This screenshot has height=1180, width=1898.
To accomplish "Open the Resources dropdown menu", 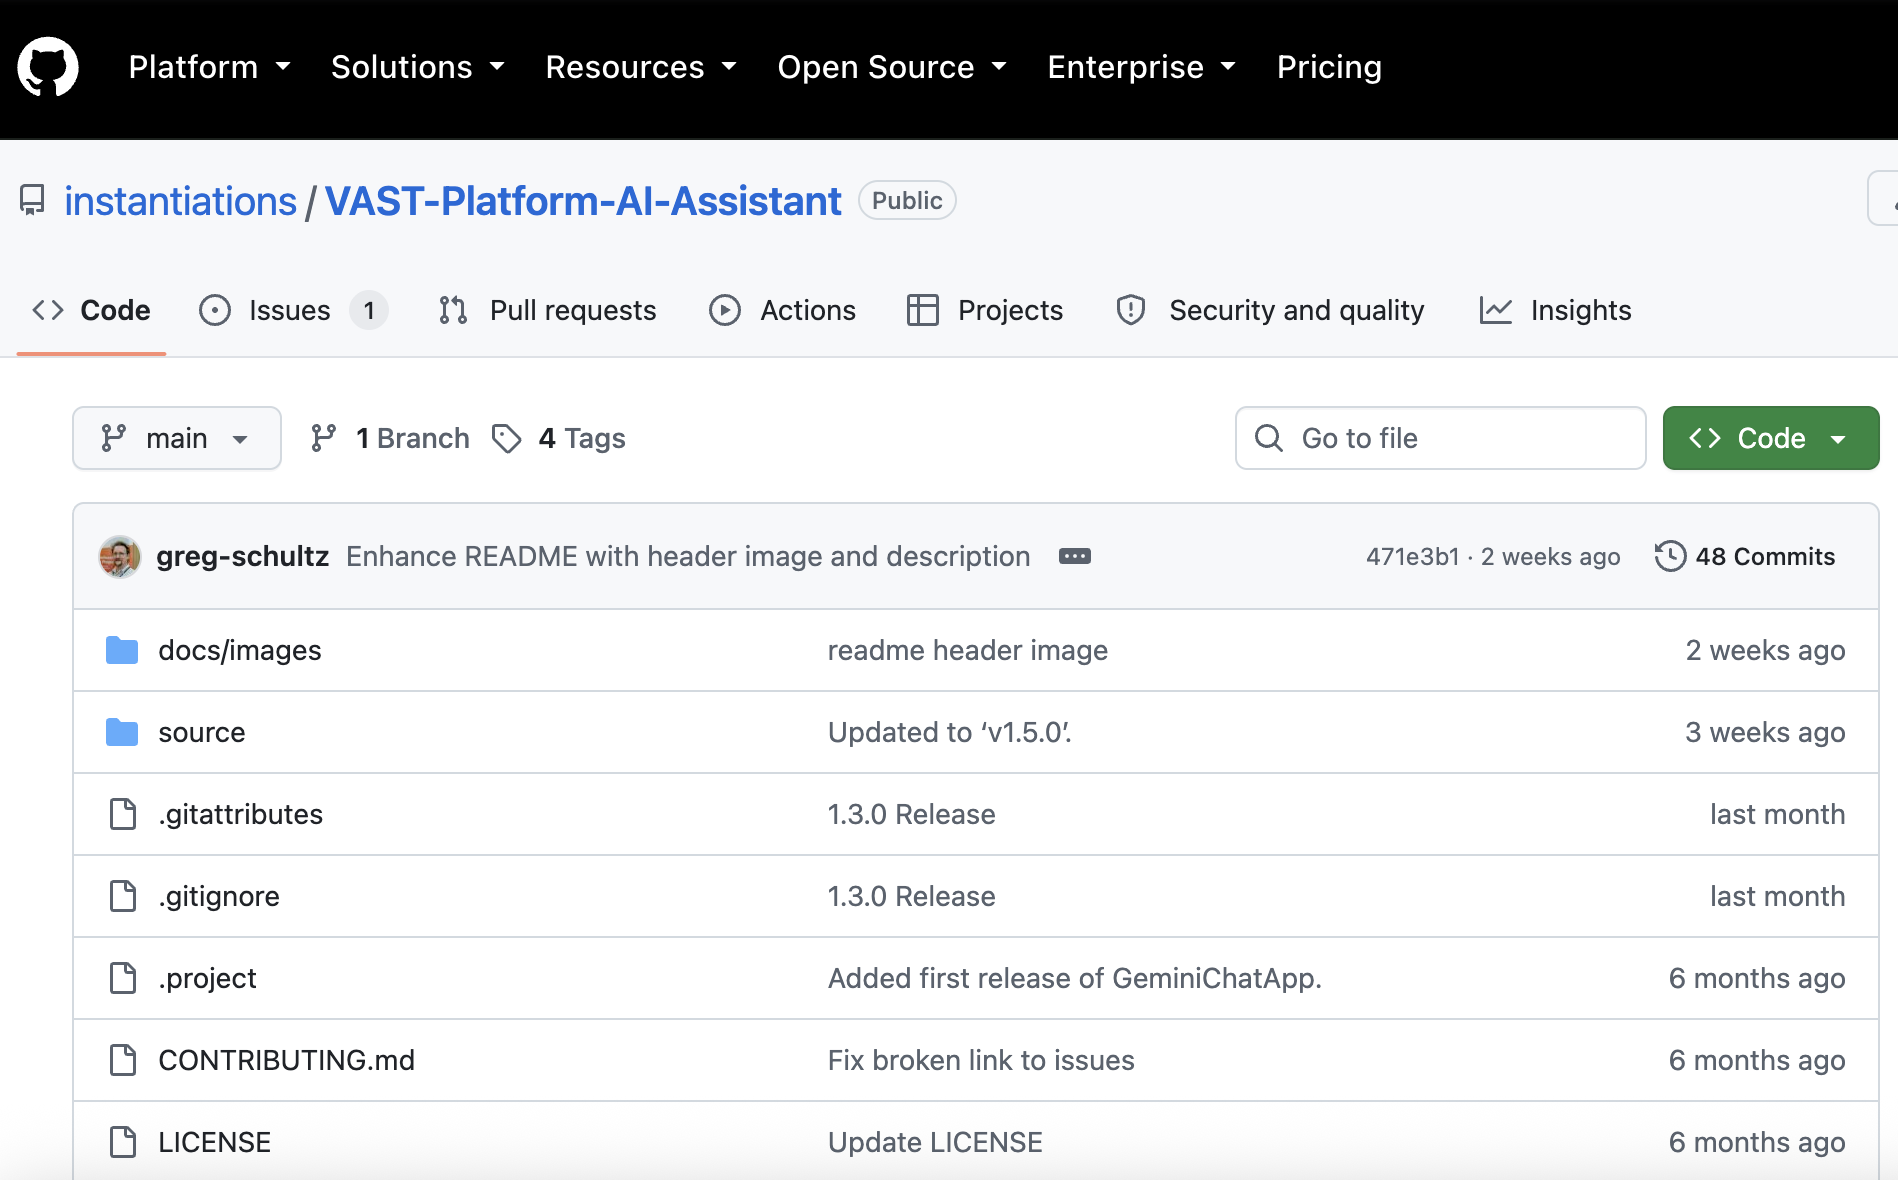I will point(641,67).
